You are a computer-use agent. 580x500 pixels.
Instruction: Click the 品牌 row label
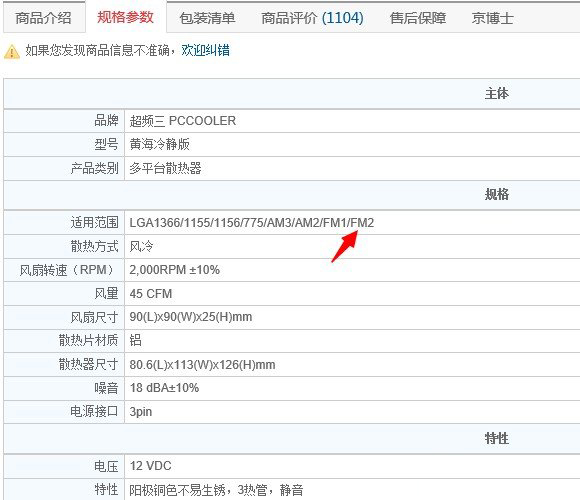[x=107, y=121]
